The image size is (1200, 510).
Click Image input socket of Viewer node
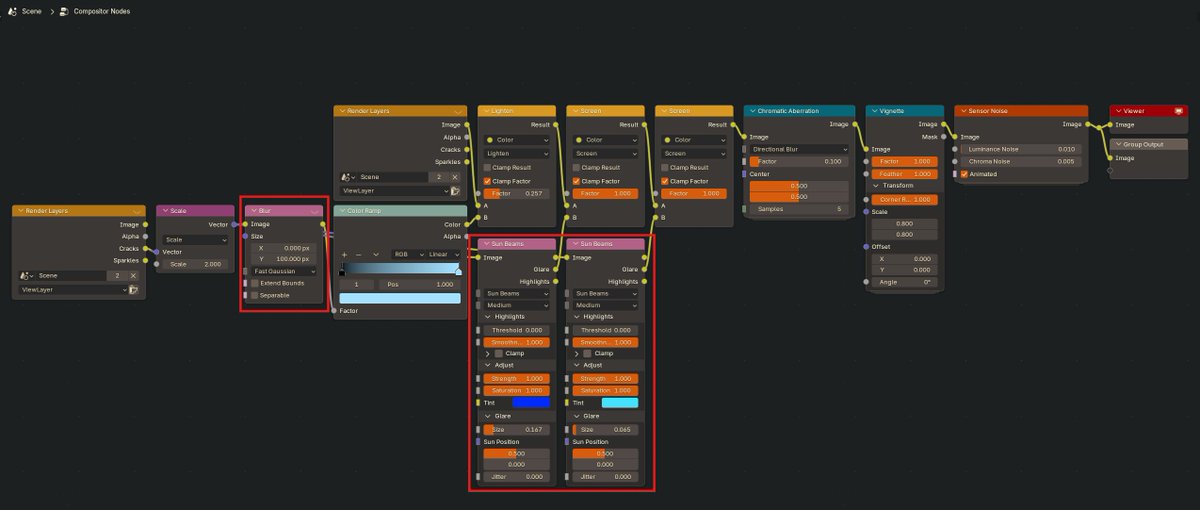[1109, 125]
